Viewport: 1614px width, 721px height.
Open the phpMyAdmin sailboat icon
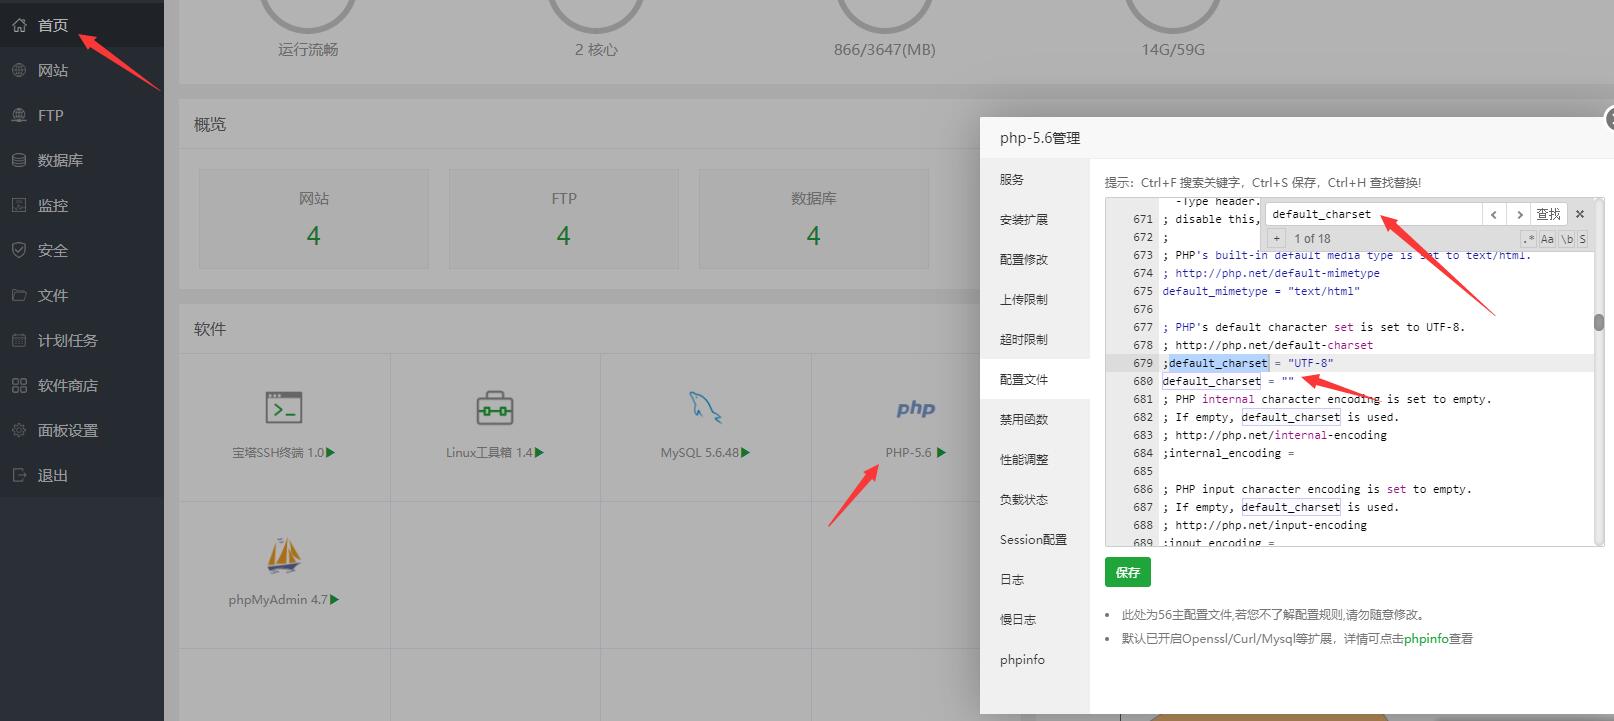pyautogui.click(x=284, y=555)
